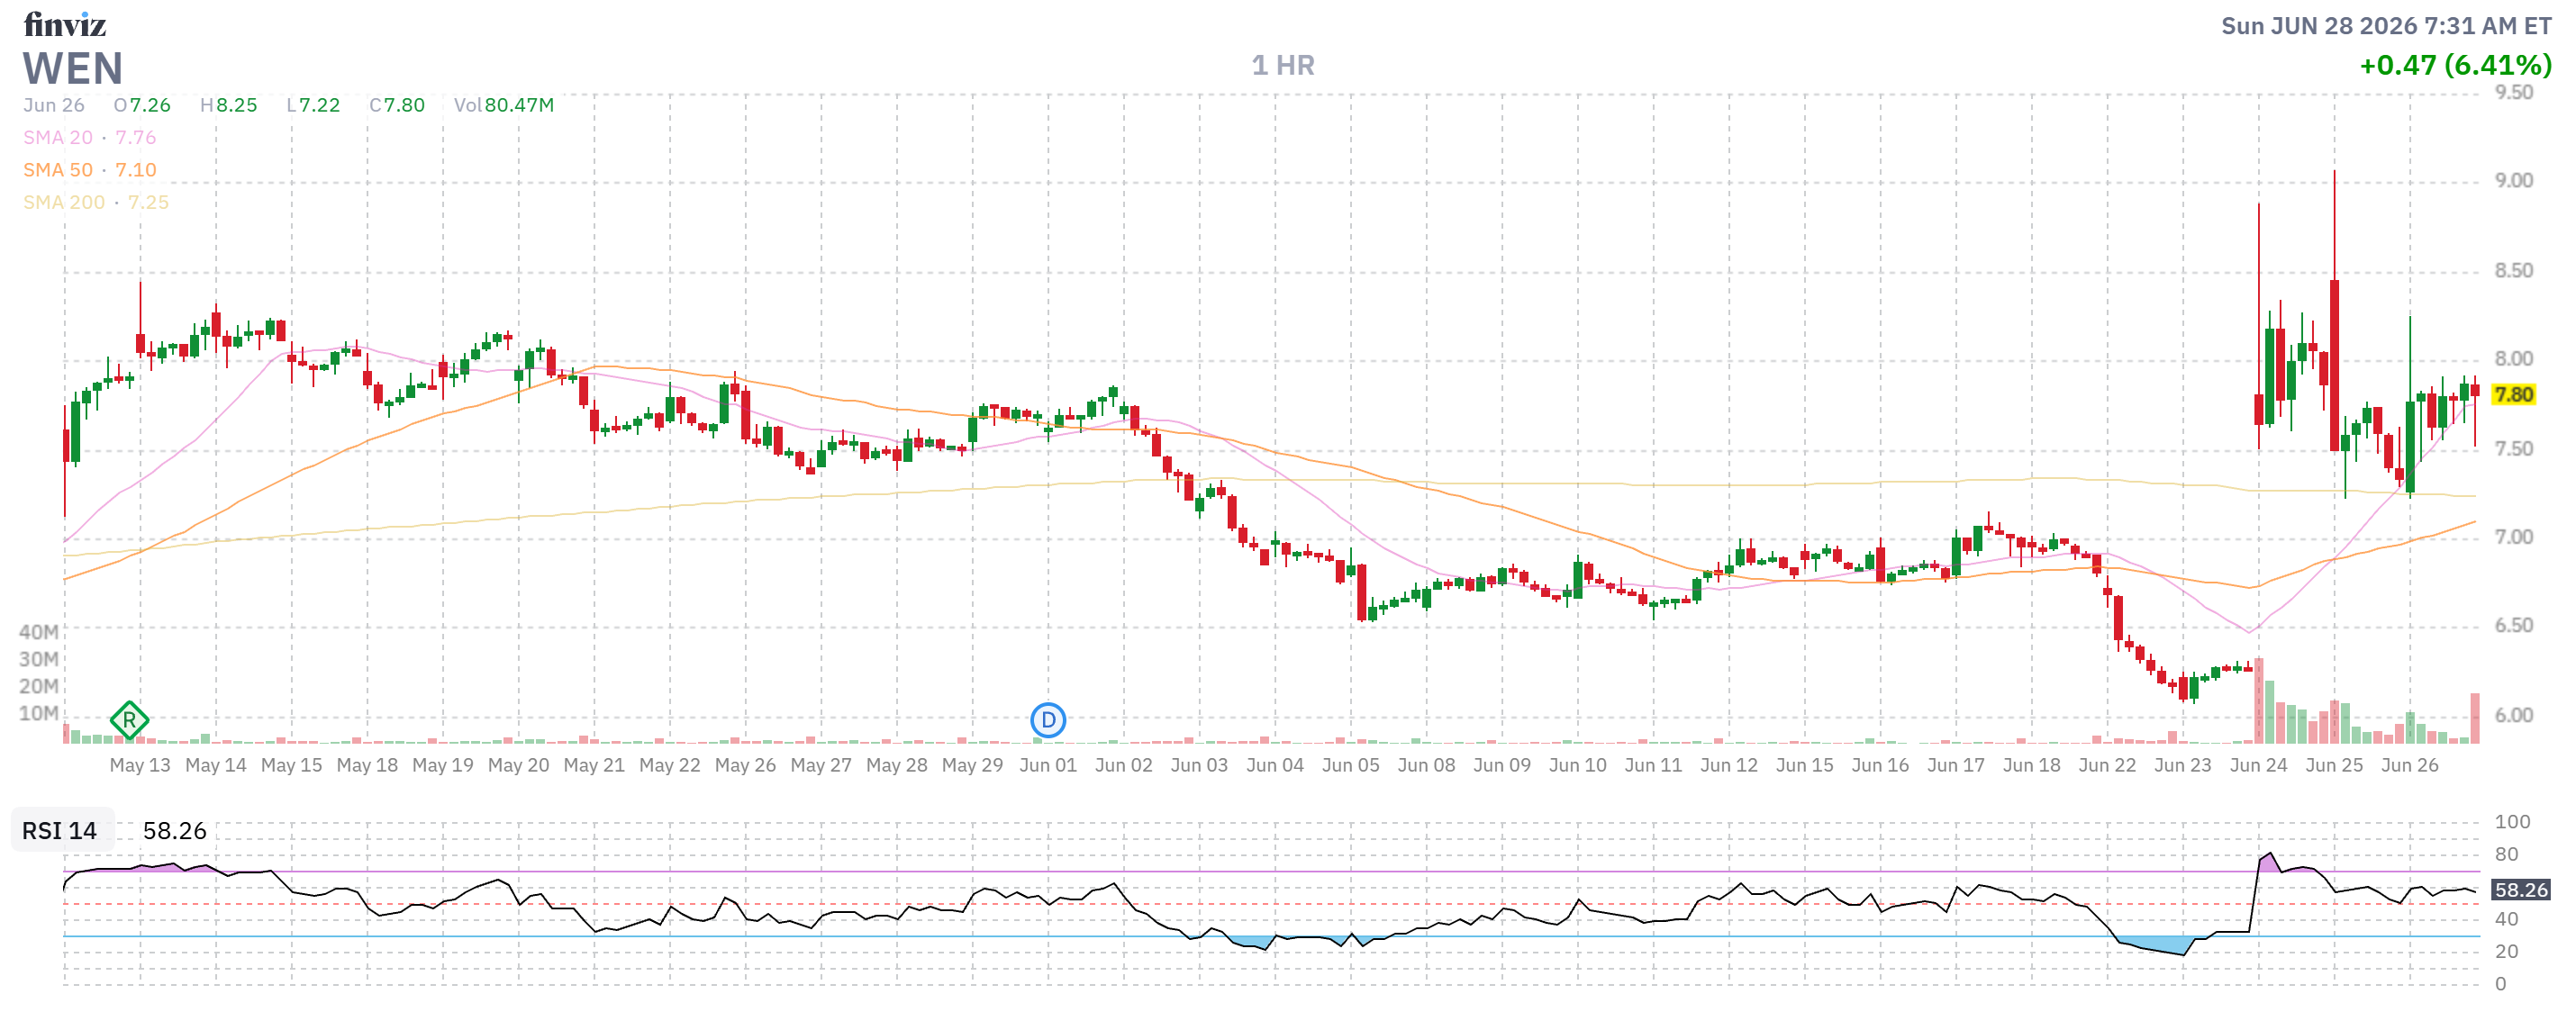
Task: Click the 20M volume axis label
Action: click(x=39, y=686)
